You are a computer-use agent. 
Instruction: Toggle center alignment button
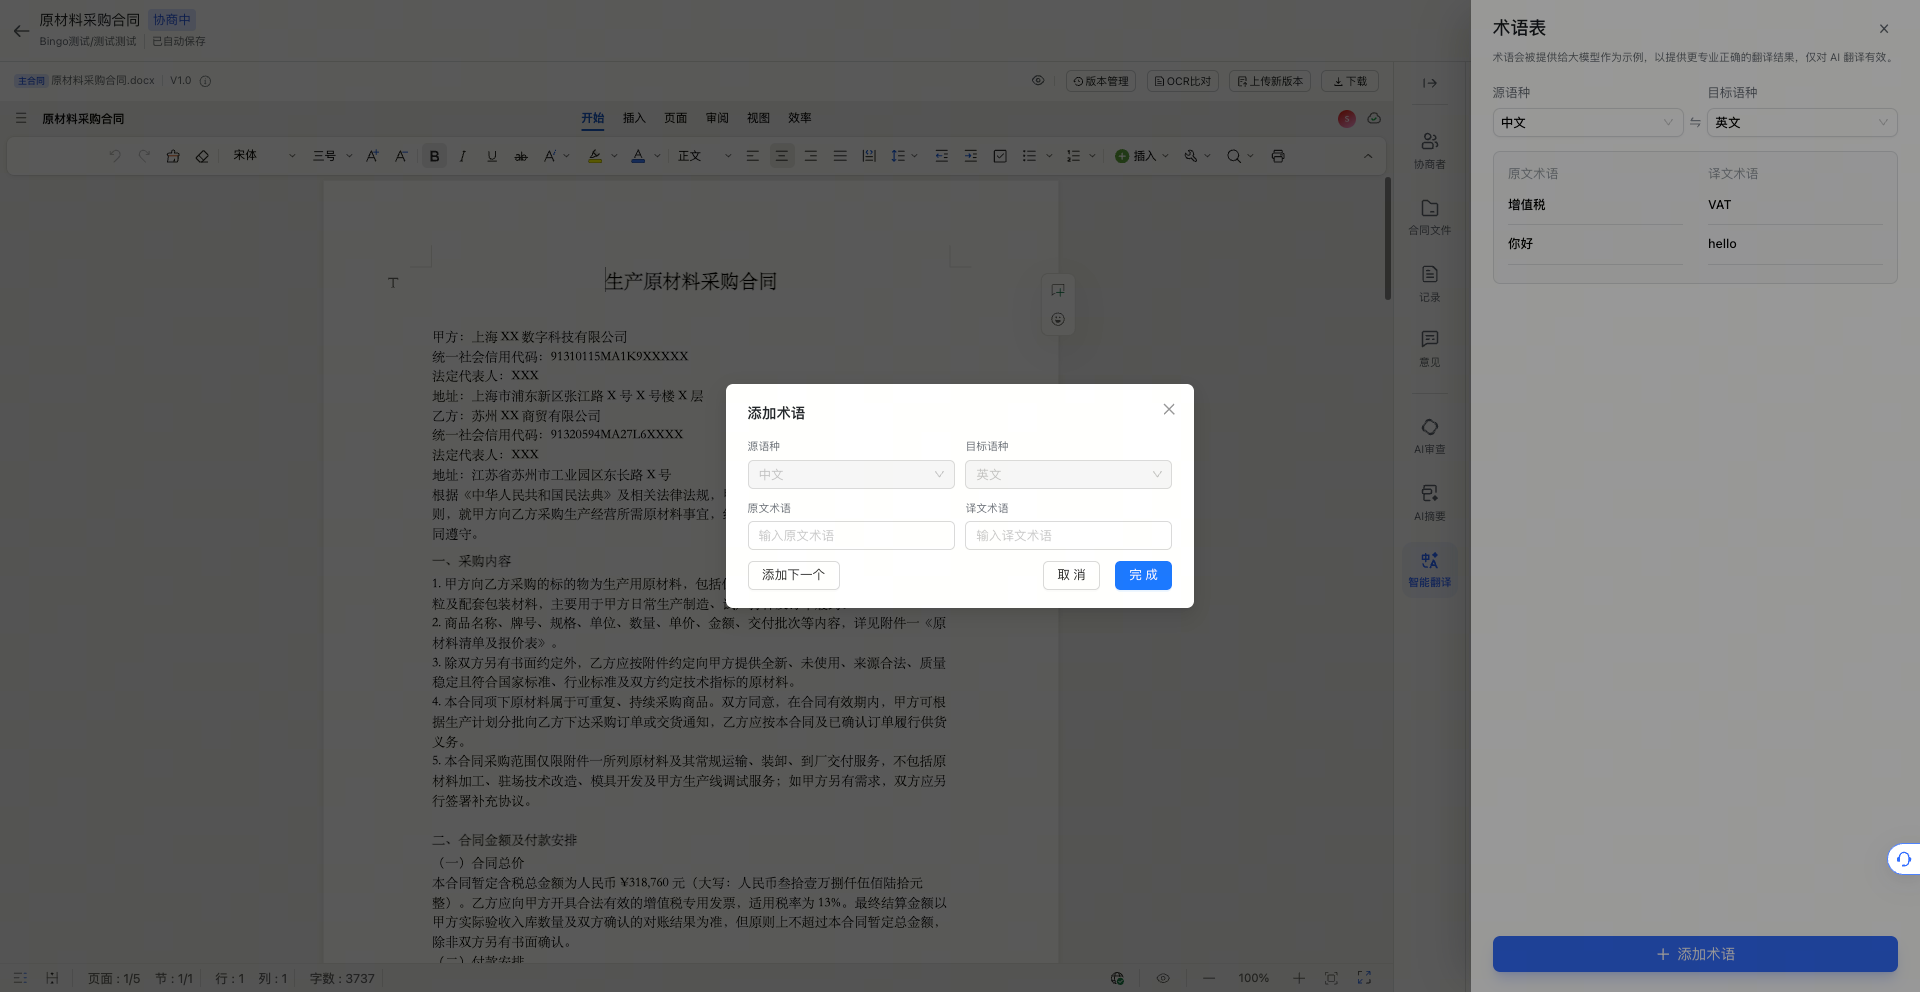[x=782, y=156]
